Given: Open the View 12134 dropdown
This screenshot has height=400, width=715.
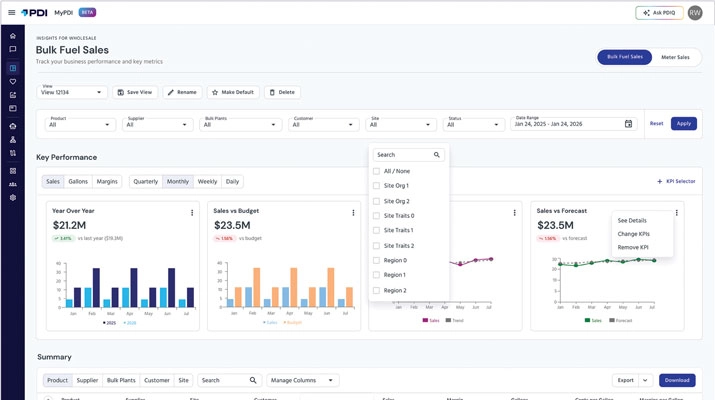Looking at the screenshot, I should tap(72, 92).
